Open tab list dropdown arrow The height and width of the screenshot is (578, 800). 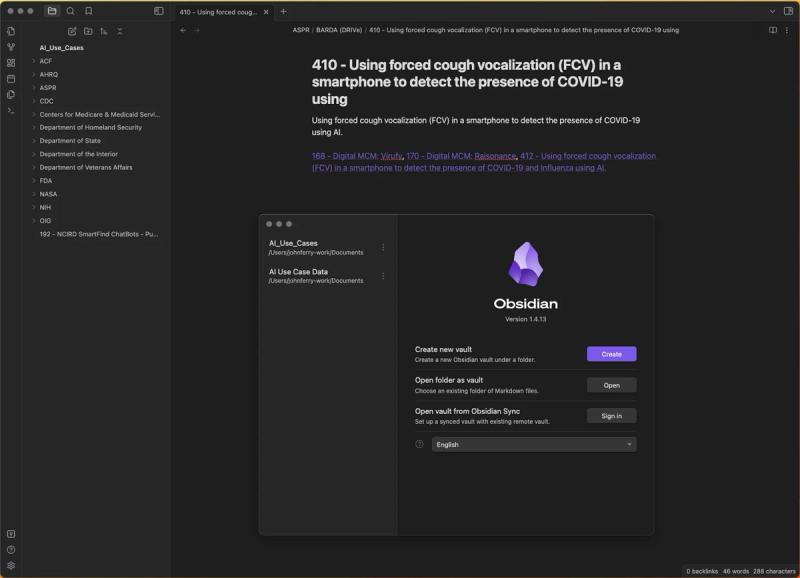point(772,11)
